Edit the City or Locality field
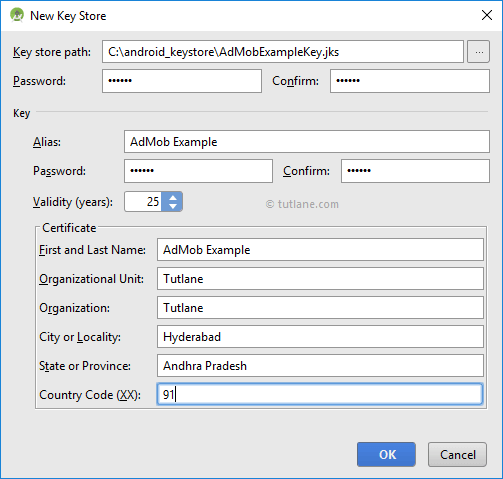The image size is (503, 479). [x=320, y=337]
